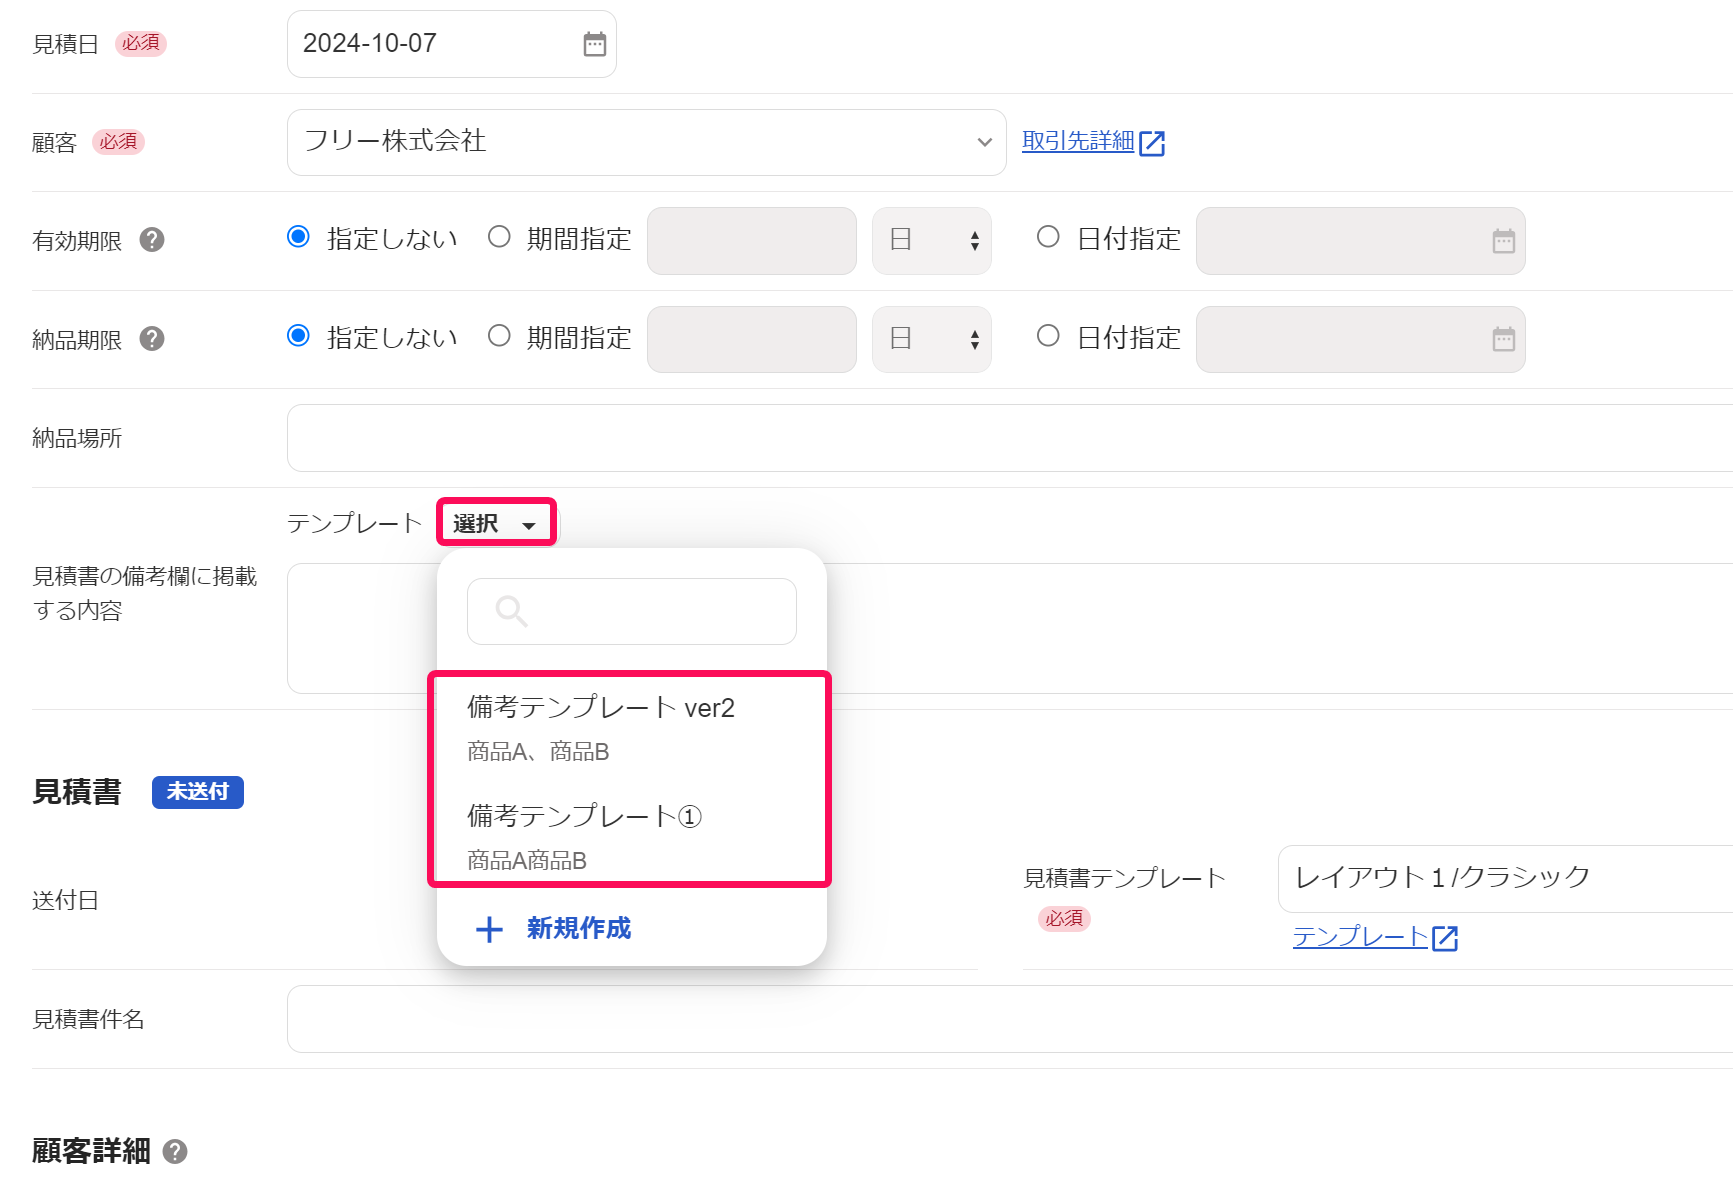Open the 取引先詳細 link

pyautogui.click(x=1077, y=142)
